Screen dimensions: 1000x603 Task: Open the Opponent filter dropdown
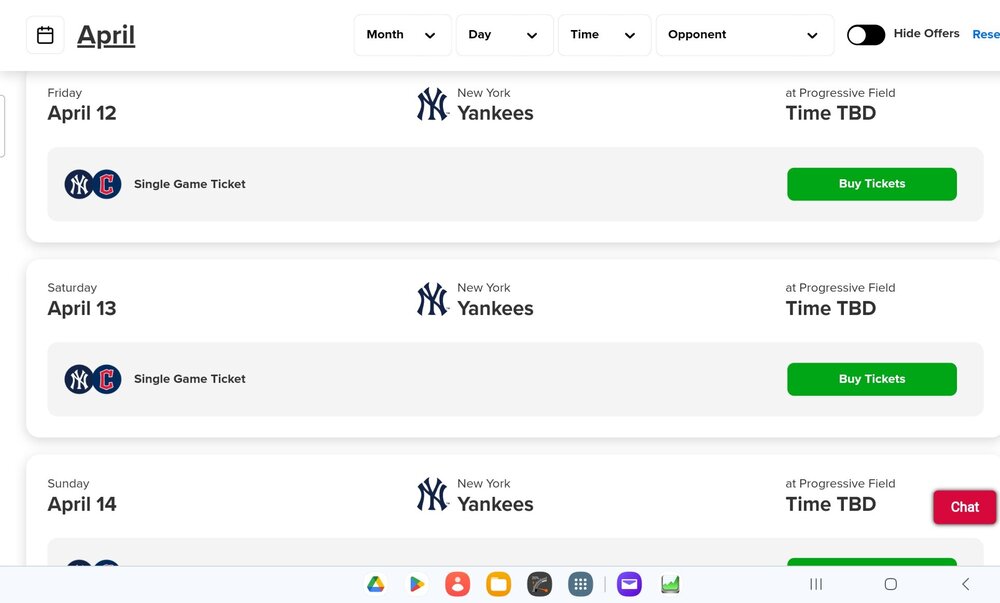(x=745, y=35)
